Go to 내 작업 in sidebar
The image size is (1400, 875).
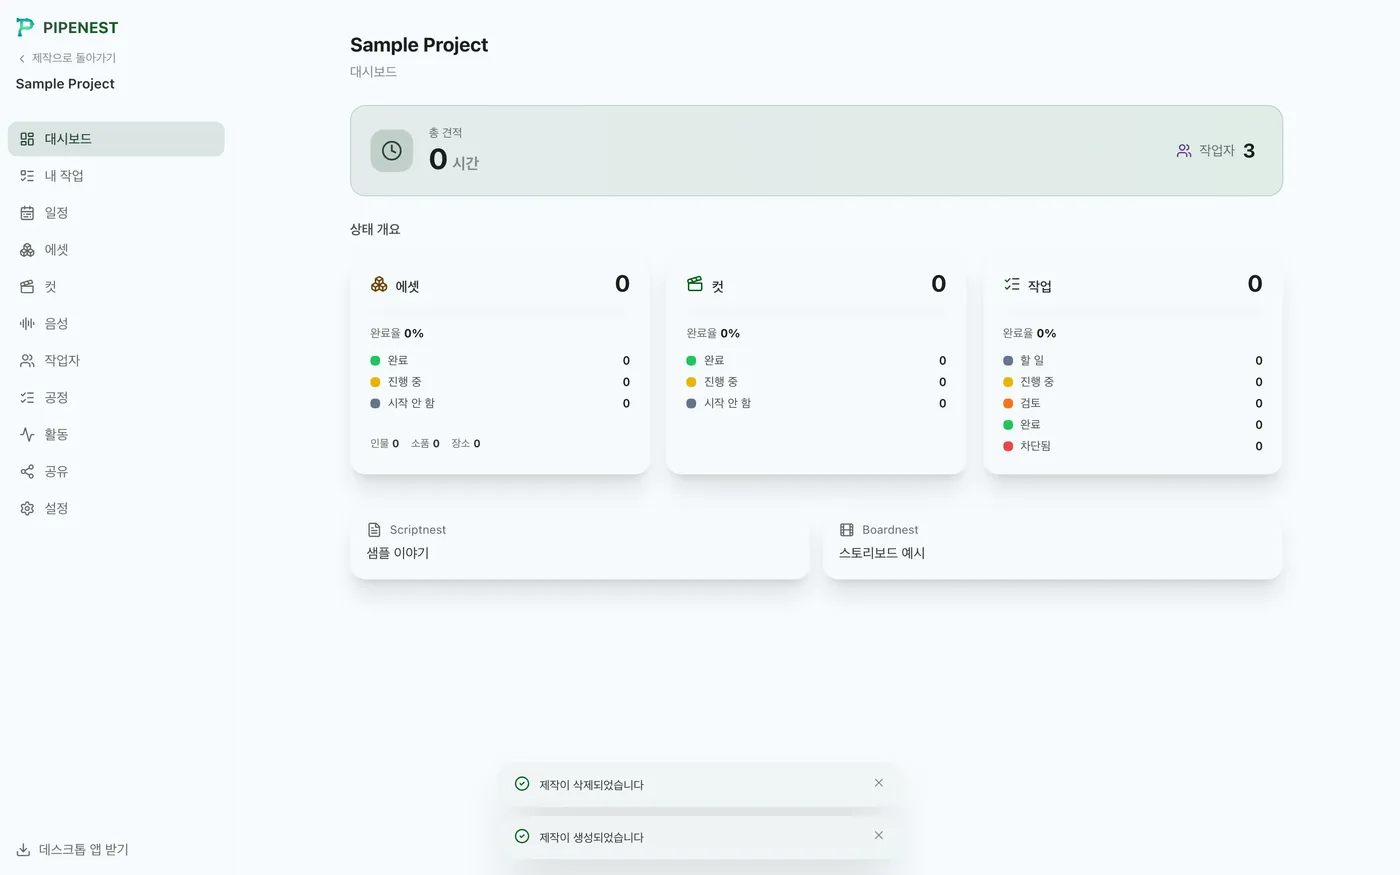(116, 176)
